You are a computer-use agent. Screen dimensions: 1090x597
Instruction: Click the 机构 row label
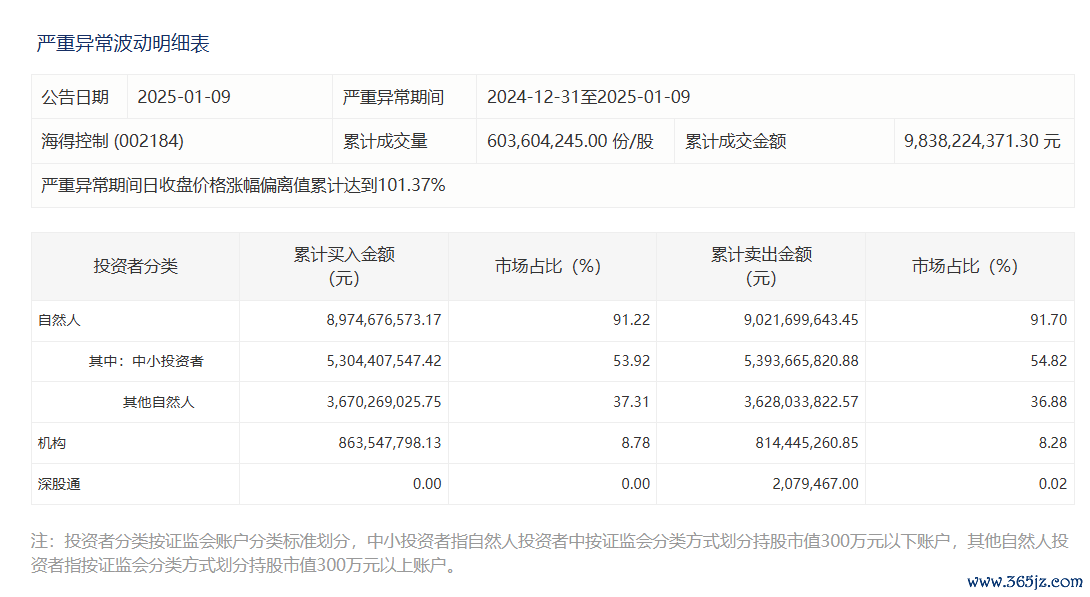click(52, 443)
